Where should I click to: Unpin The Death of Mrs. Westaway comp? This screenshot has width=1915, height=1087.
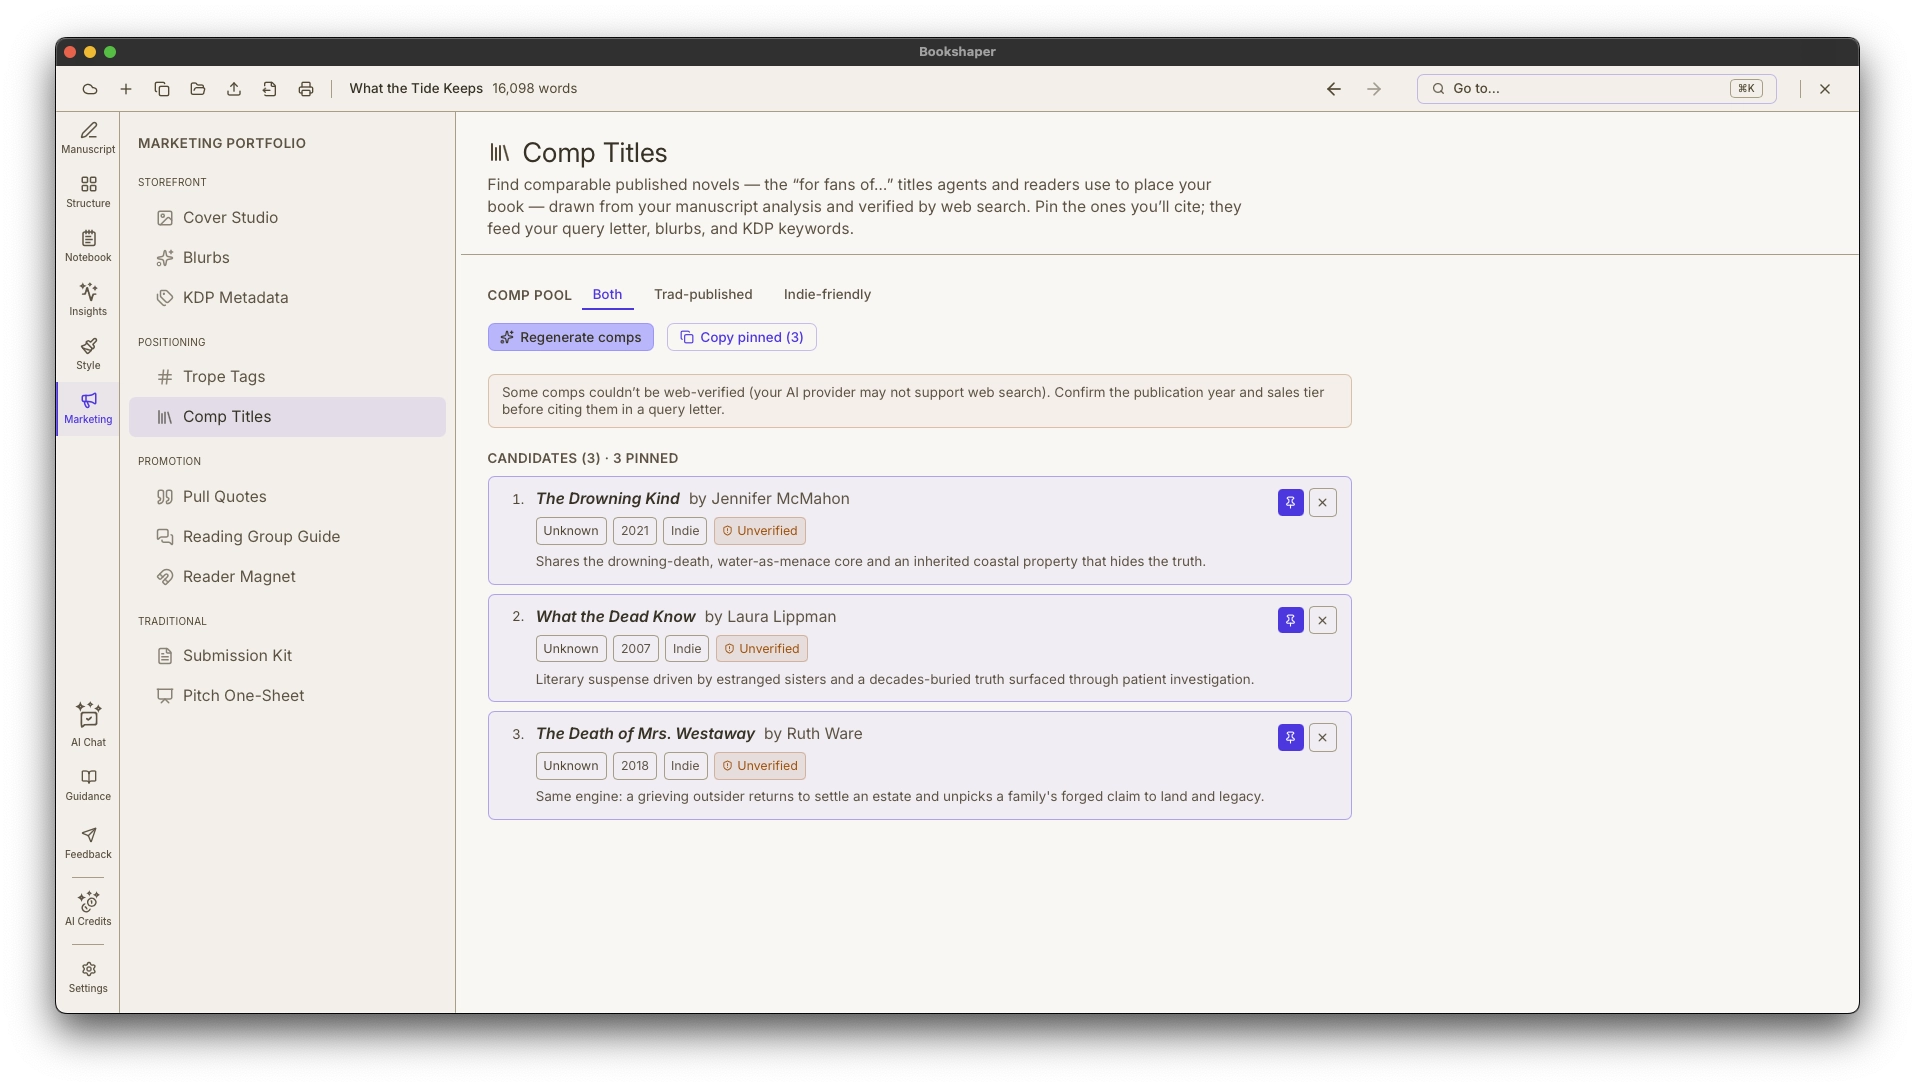[1291, 737]
